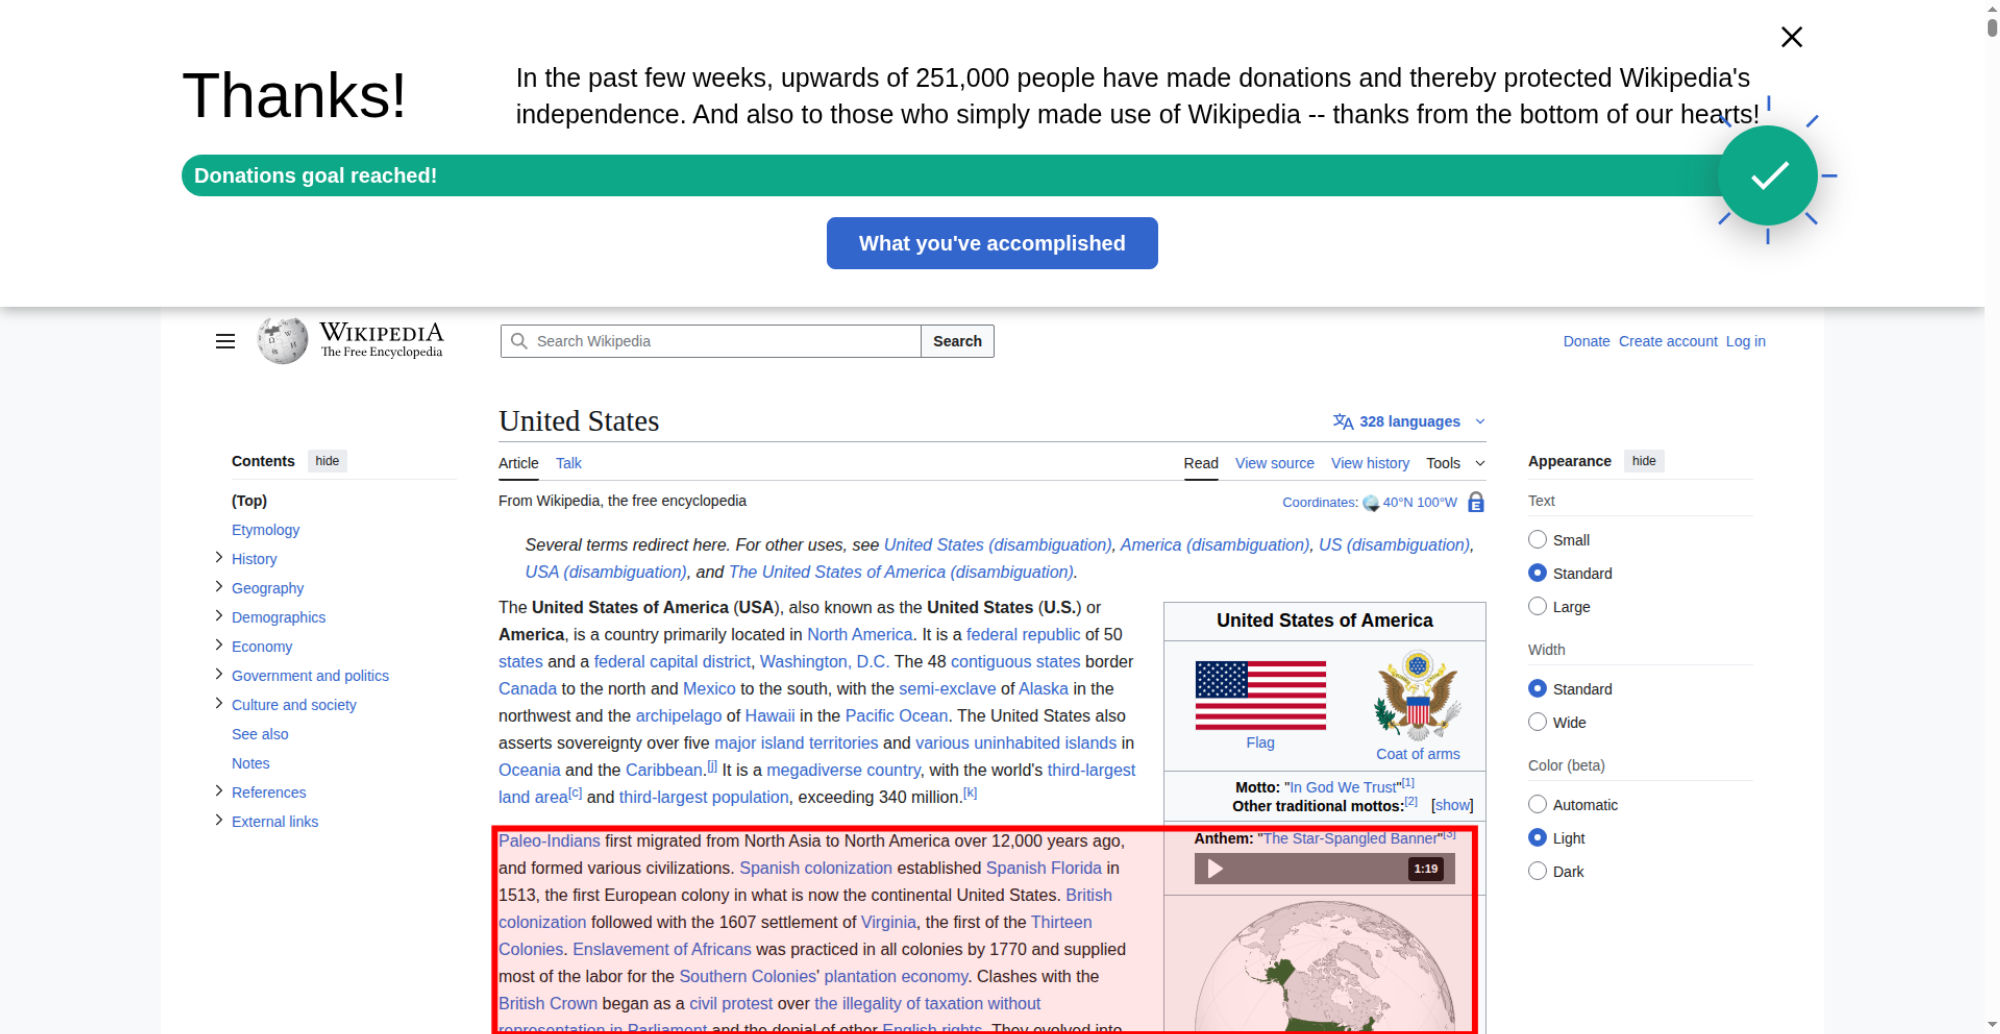2000x1034 pixels.
Task: Switch to the Talk tab
Action: [x=568, y=463]
